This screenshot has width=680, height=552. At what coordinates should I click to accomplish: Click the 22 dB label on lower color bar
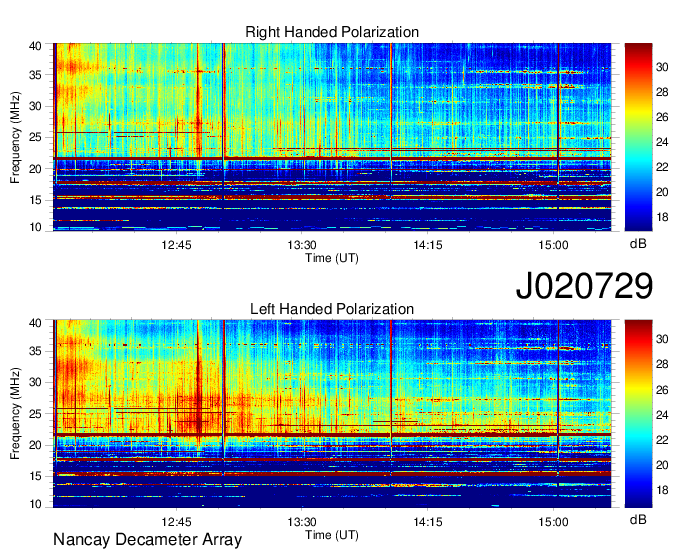(x=662, y=441)
